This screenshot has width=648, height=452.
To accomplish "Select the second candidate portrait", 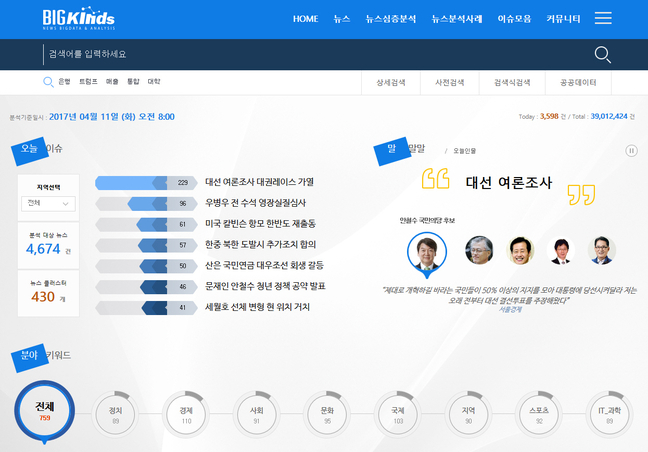I will tap(479, 250).
